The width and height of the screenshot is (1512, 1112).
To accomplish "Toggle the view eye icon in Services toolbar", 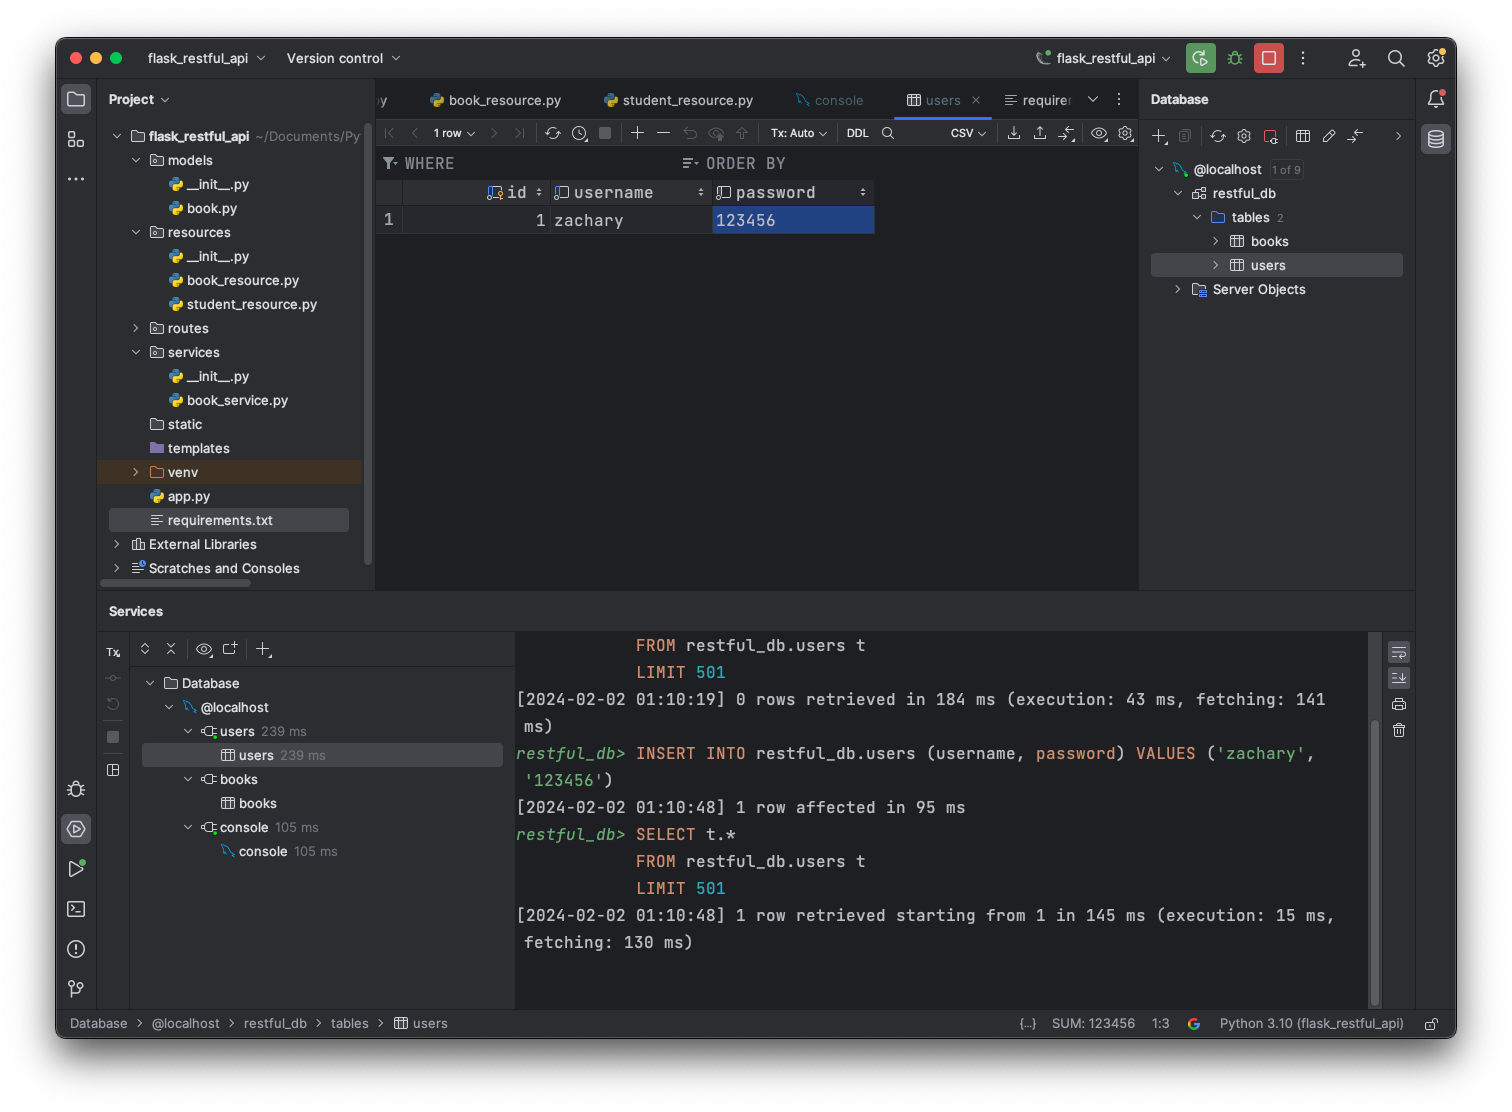I will 204,649.
